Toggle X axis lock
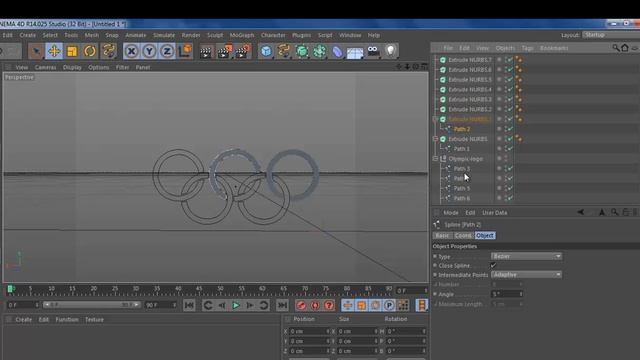The width and height of the screenshot is (640, 360). [131, 51]
